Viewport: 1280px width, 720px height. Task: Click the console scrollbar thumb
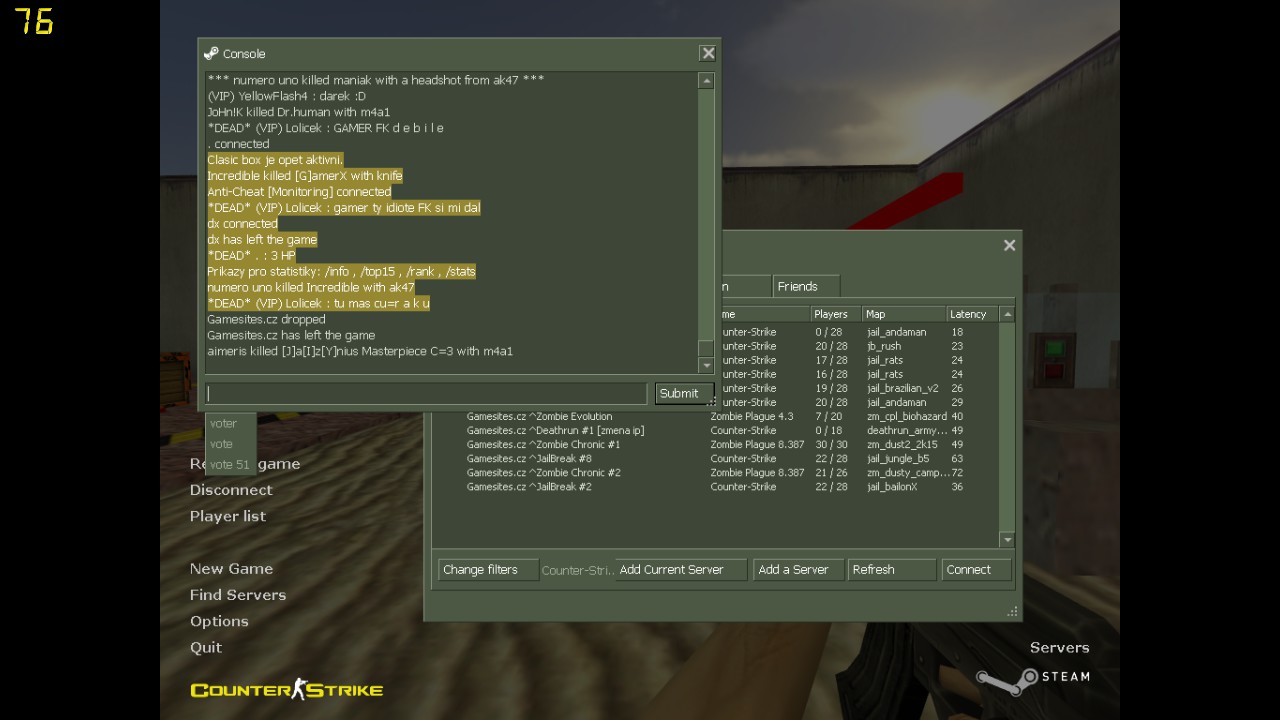tap(706, 349)
